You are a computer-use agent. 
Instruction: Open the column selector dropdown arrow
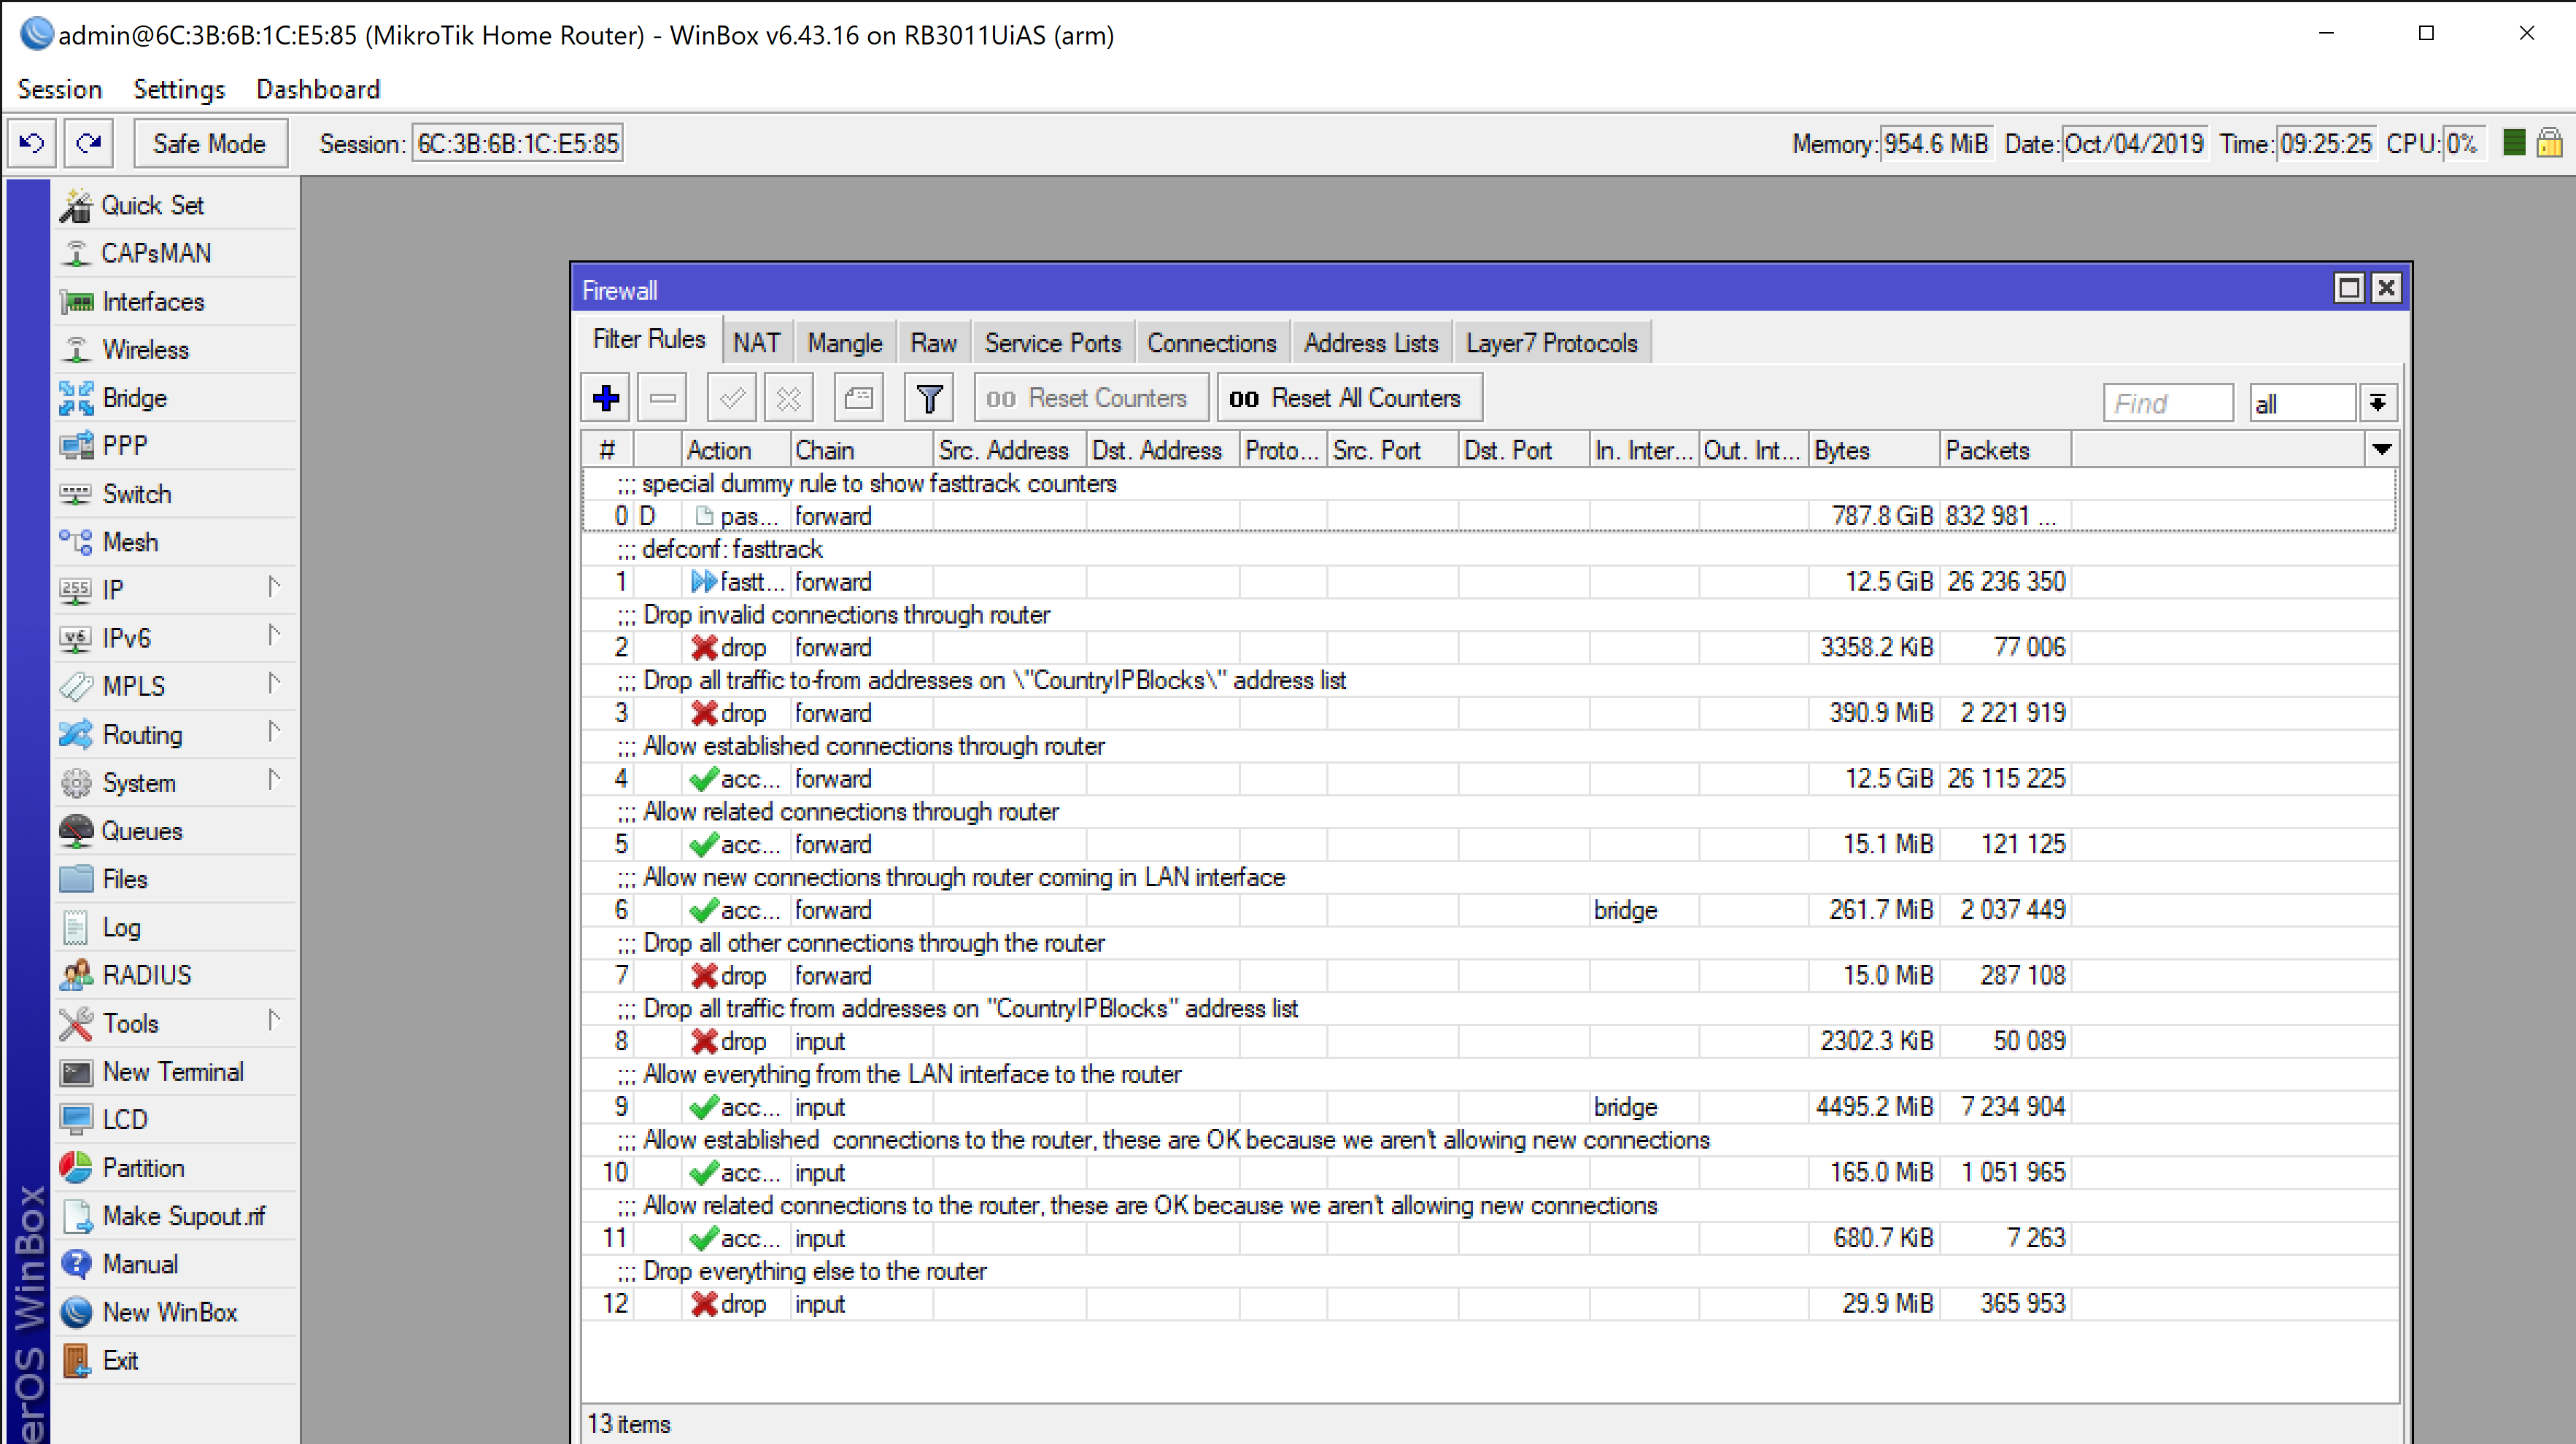tap(2381, 450)
